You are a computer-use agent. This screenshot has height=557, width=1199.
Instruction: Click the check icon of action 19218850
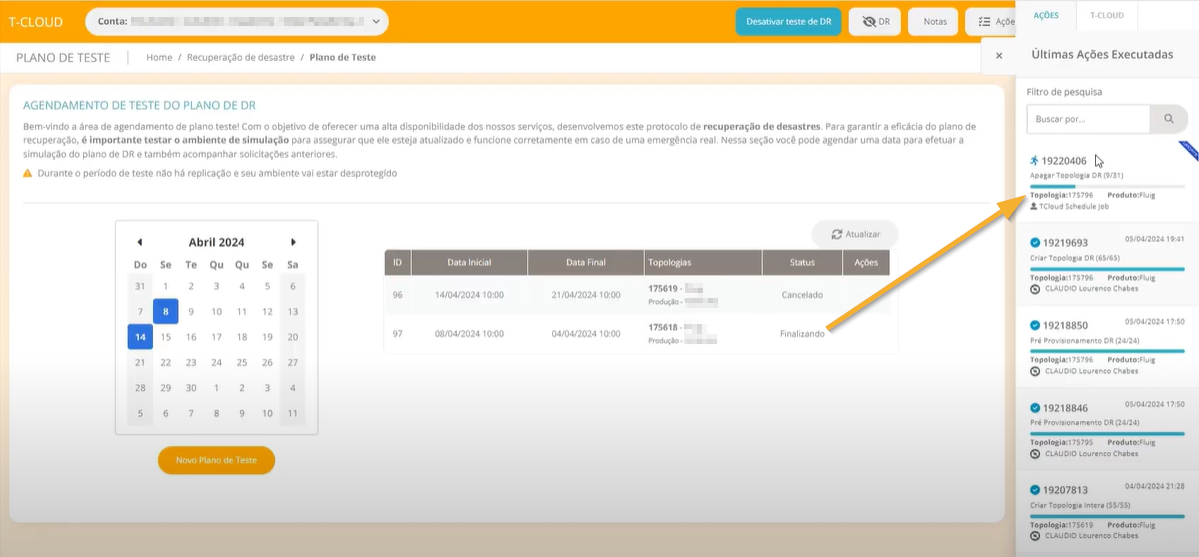coord(1035,325)
